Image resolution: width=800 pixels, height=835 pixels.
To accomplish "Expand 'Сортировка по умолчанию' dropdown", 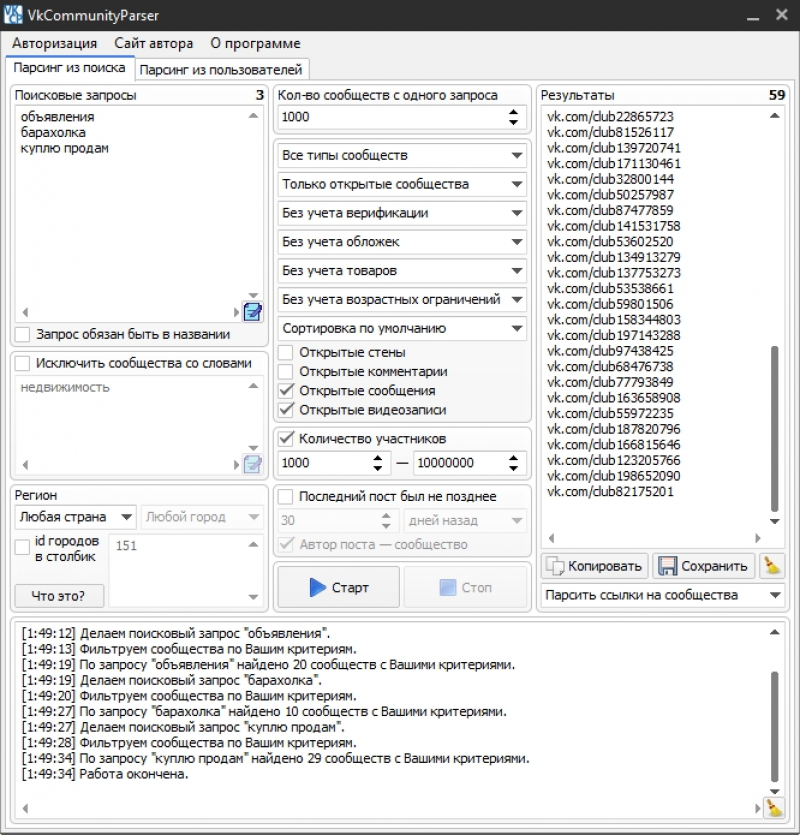I will point(402,328).
